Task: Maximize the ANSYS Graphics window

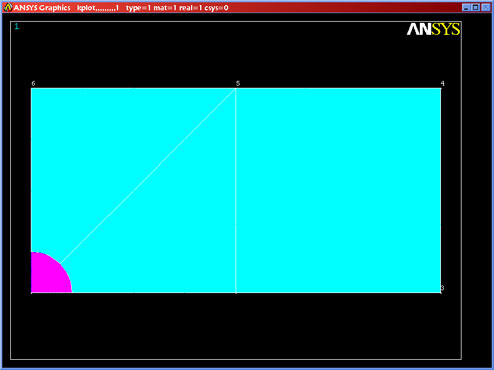Action: (x=476, y=7)
